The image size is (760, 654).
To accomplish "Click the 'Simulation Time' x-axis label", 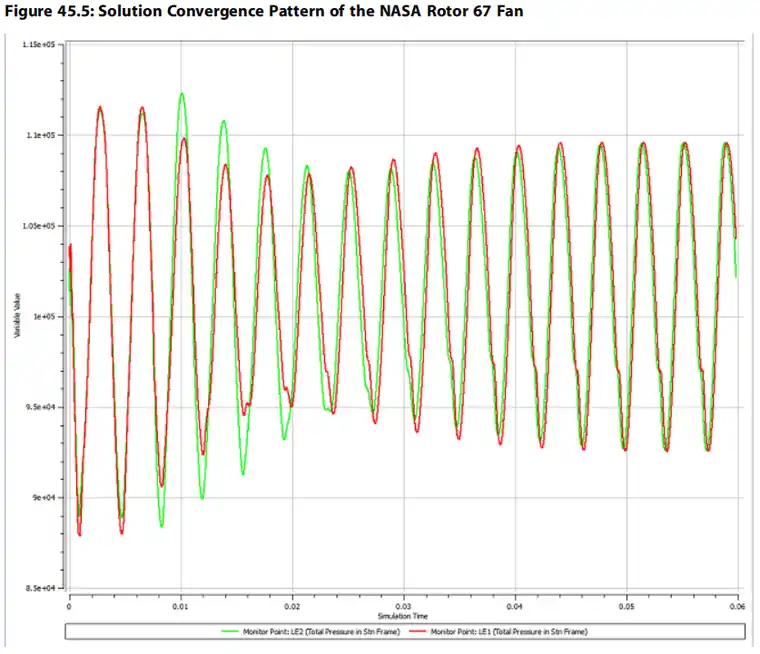I will pos(403,616).
